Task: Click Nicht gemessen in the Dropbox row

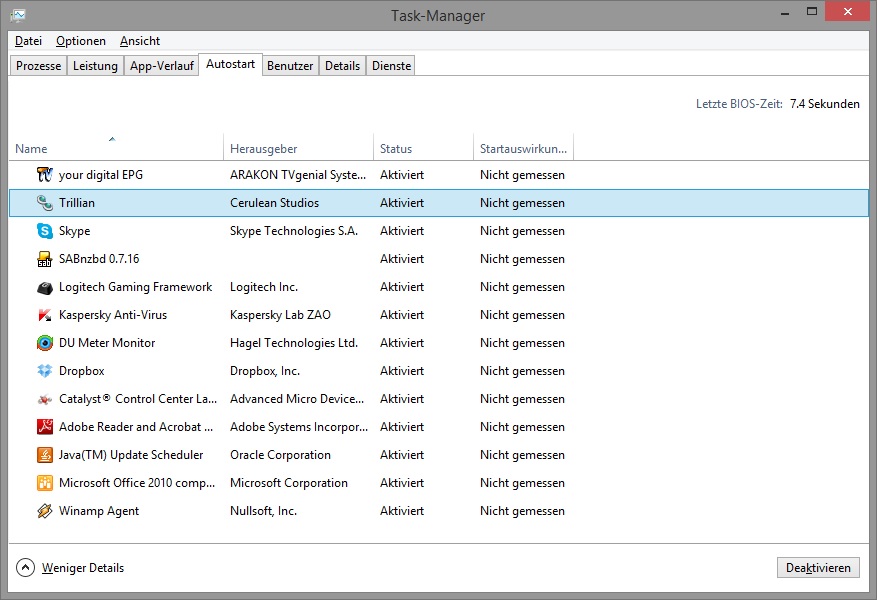Action: pyautogui.click(x=522, y=371)
